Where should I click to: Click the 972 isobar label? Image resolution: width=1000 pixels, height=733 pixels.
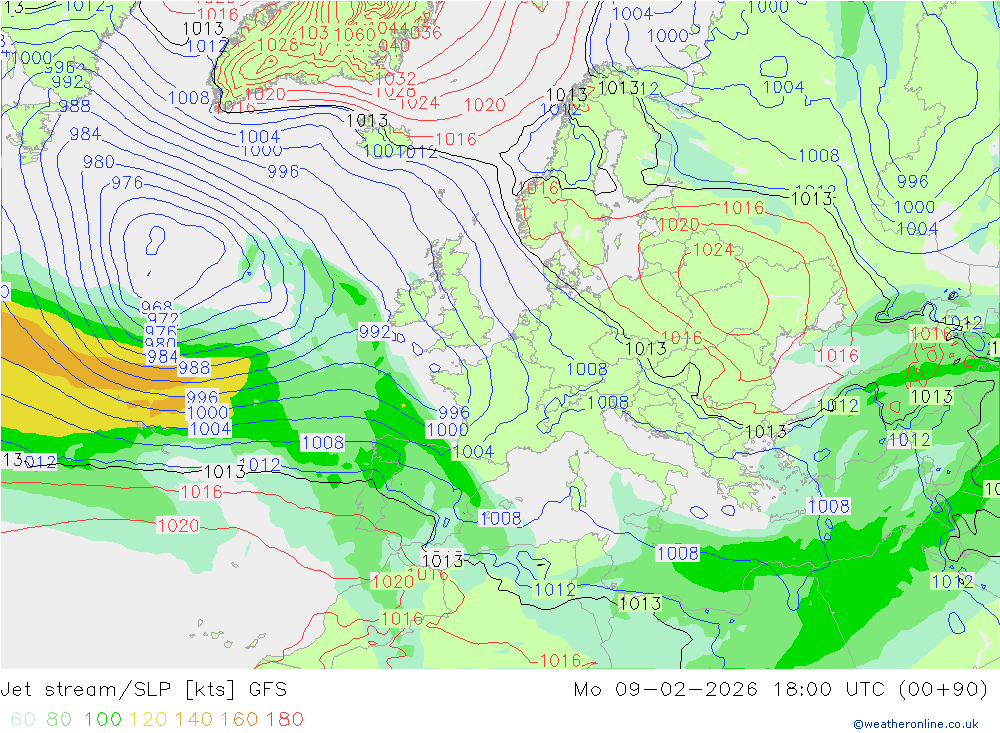tap(163, 318)
